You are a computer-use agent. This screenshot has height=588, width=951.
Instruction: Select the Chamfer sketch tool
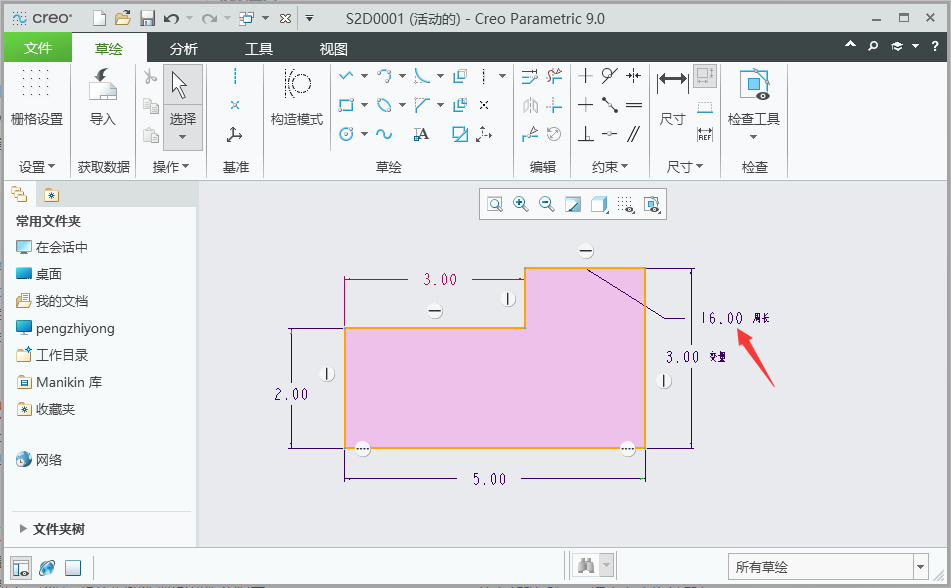[422, 105]
